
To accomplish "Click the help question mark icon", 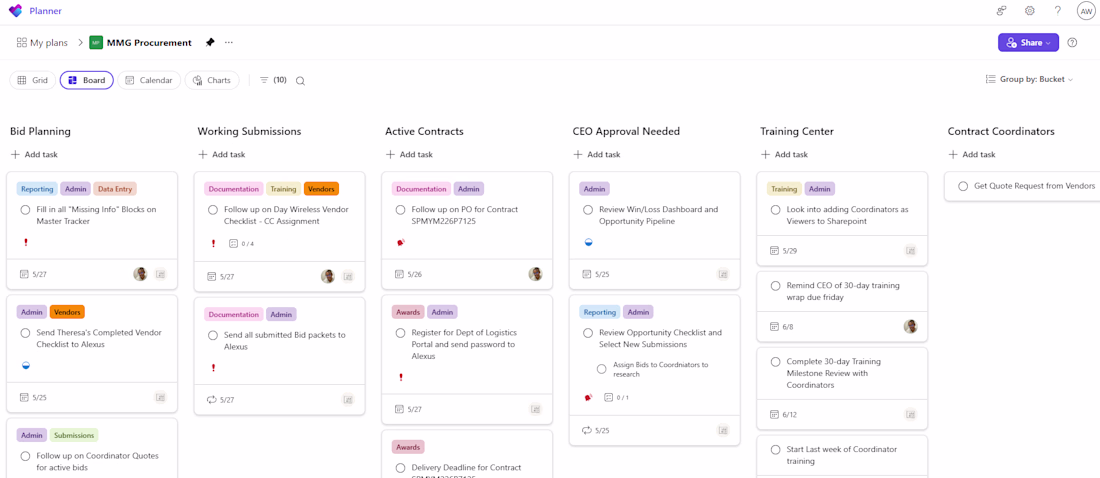I will coord(1058,11).
